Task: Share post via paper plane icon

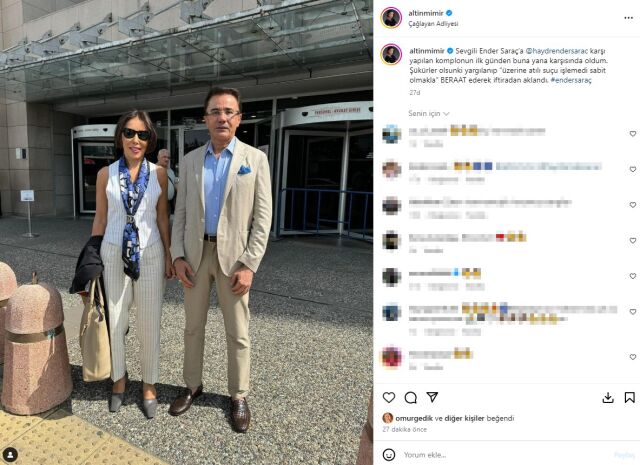Action: 432,397
